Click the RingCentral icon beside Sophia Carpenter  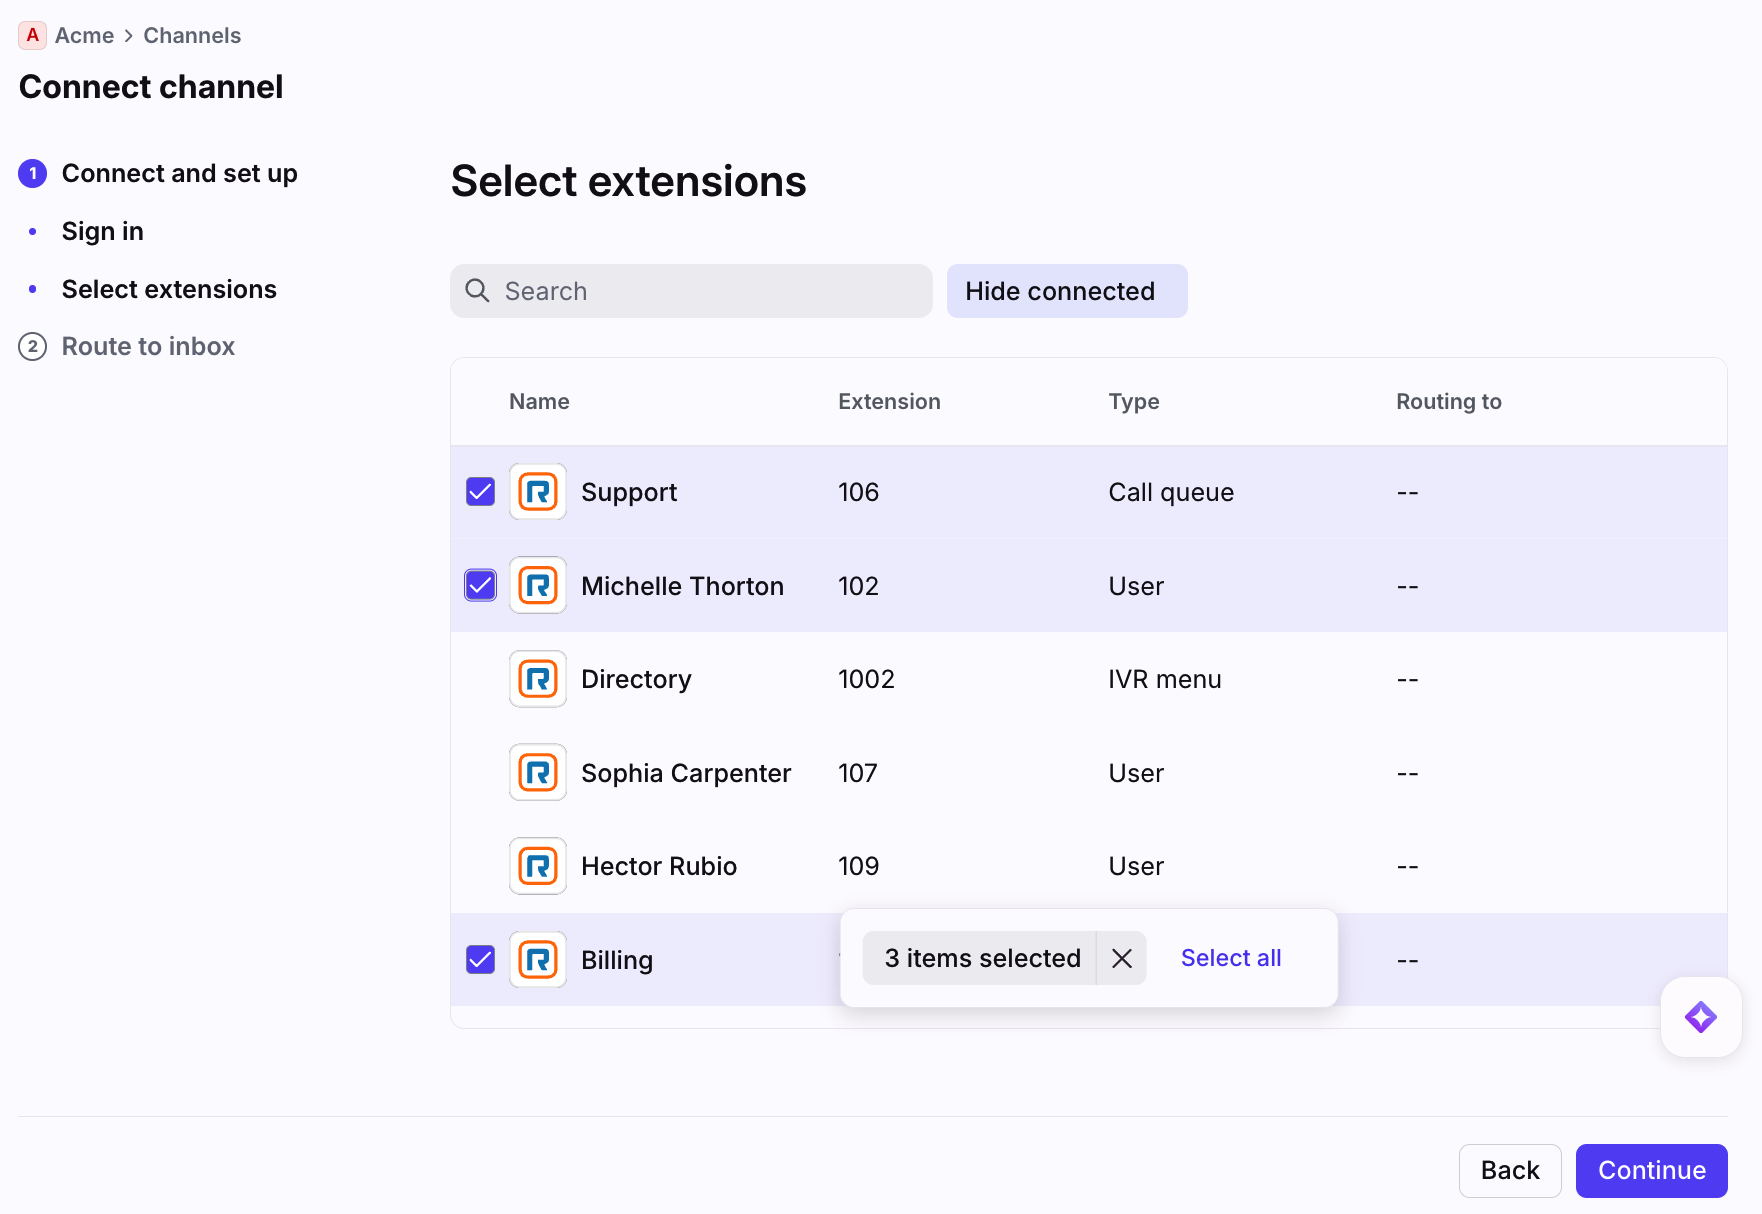click(538, 772)
